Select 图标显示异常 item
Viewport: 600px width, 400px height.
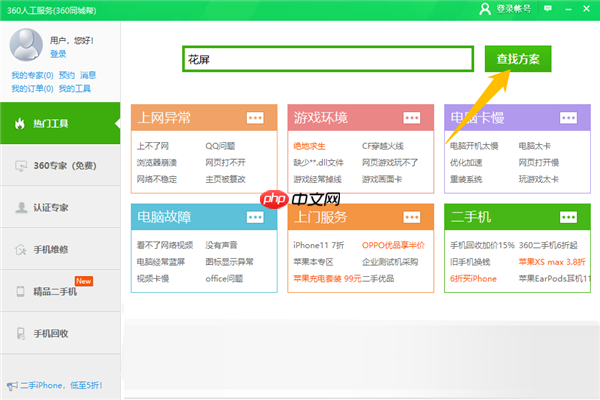[x=229, y=262]
